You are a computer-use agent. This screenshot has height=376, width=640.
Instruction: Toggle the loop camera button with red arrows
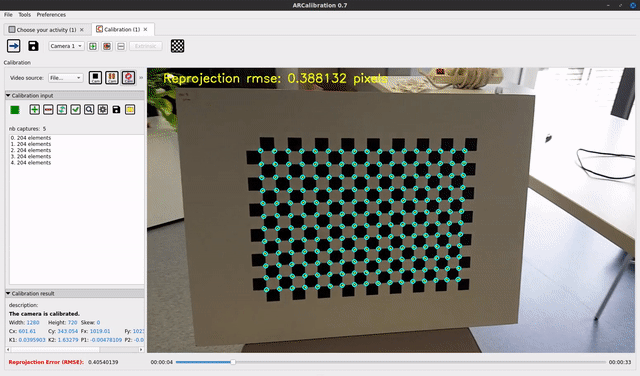(x=128, y=78)
